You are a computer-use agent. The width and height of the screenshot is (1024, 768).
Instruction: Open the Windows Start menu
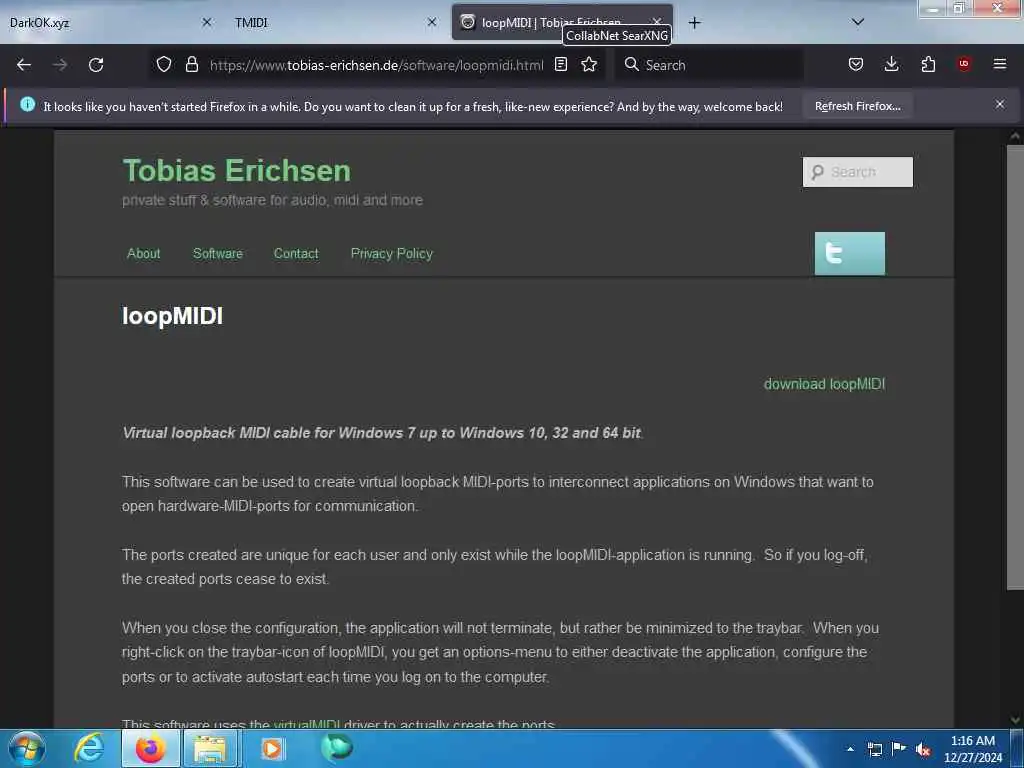(27, 748)
